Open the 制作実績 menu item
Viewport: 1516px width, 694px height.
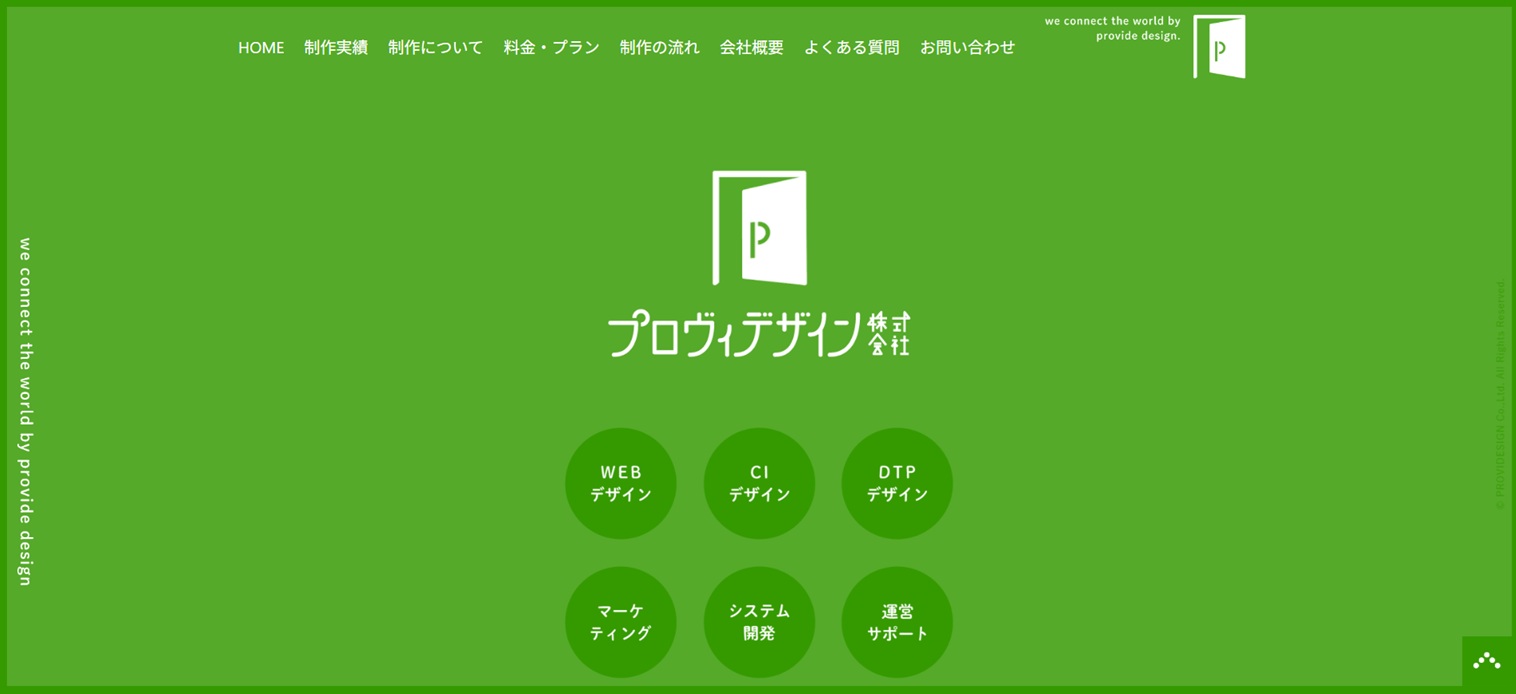tap(336, 47)
